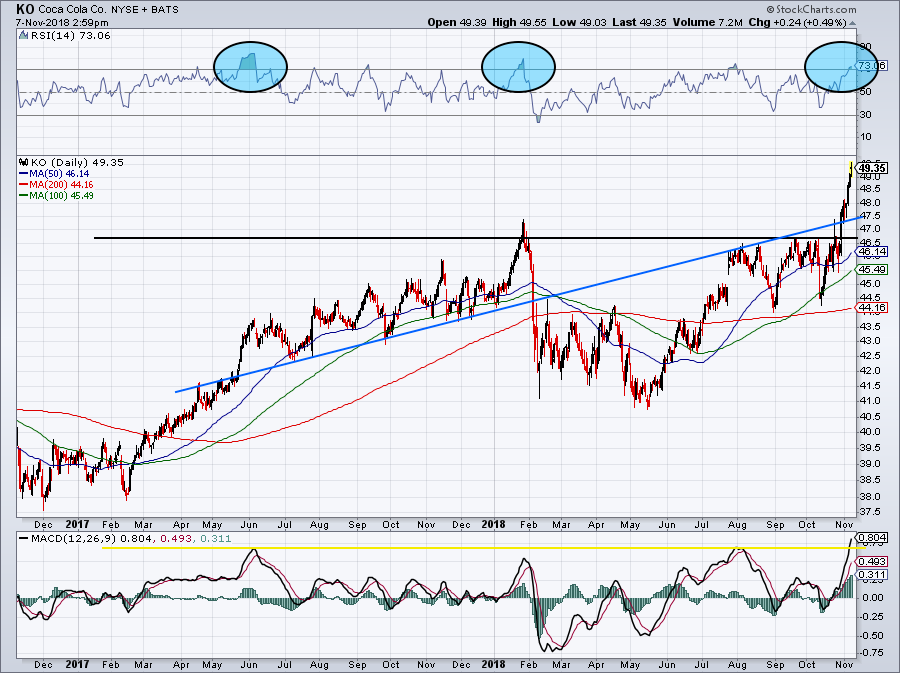The image size is (900, 673).
Task: Click the 2017 year label under the price chart
Action: (x=77, y=524)
